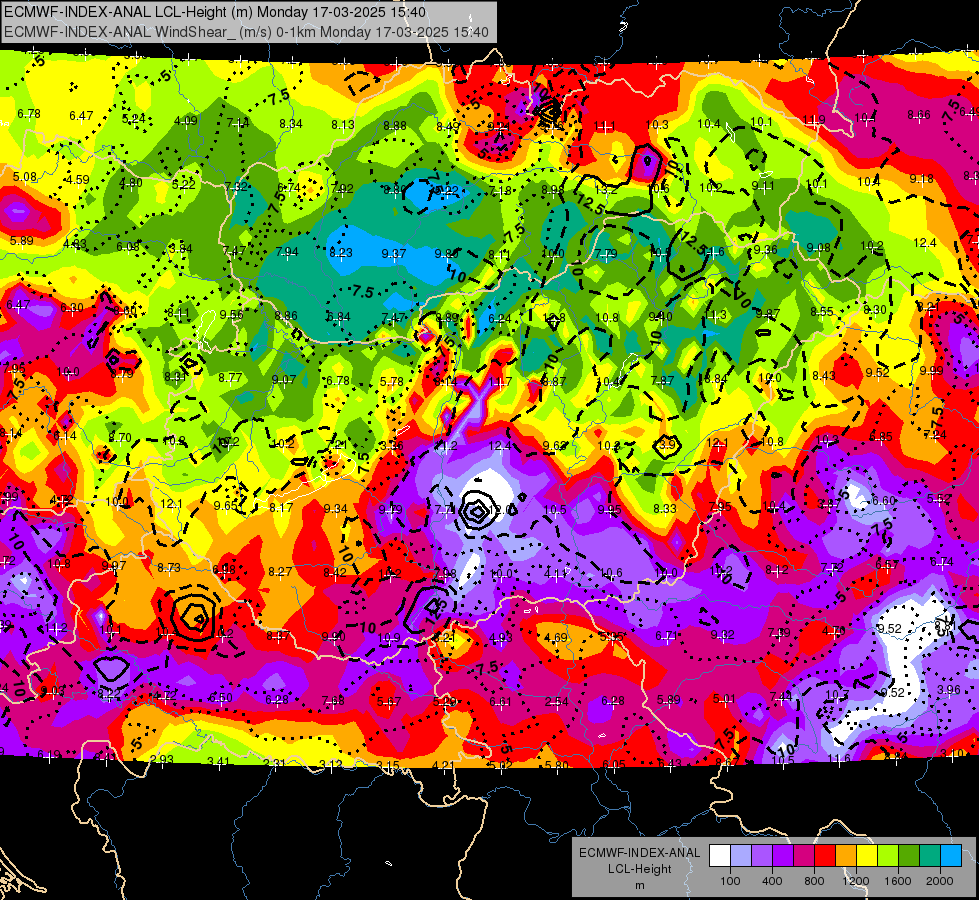Click the map value 5.08
Screen dimensions: 979x900
click(x=25, y=177)
